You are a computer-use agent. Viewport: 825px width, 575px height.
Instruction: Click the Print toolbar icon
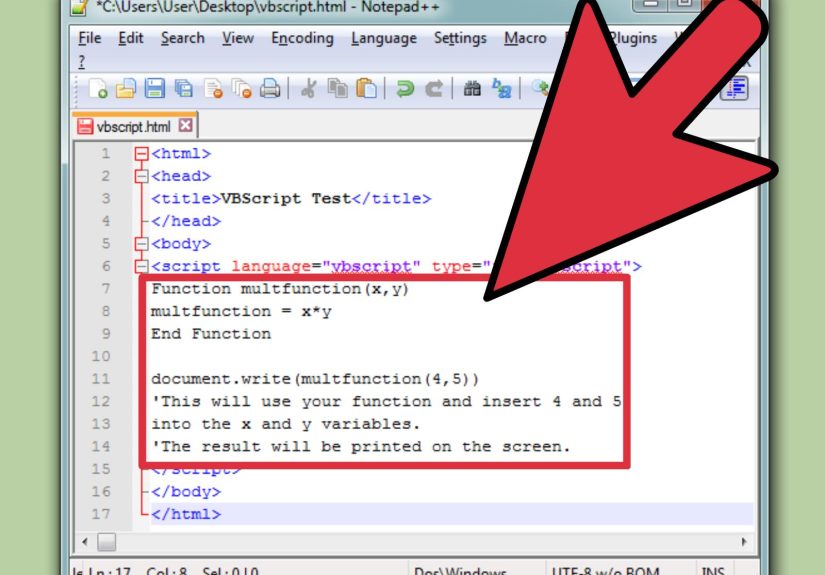(270, 88)
